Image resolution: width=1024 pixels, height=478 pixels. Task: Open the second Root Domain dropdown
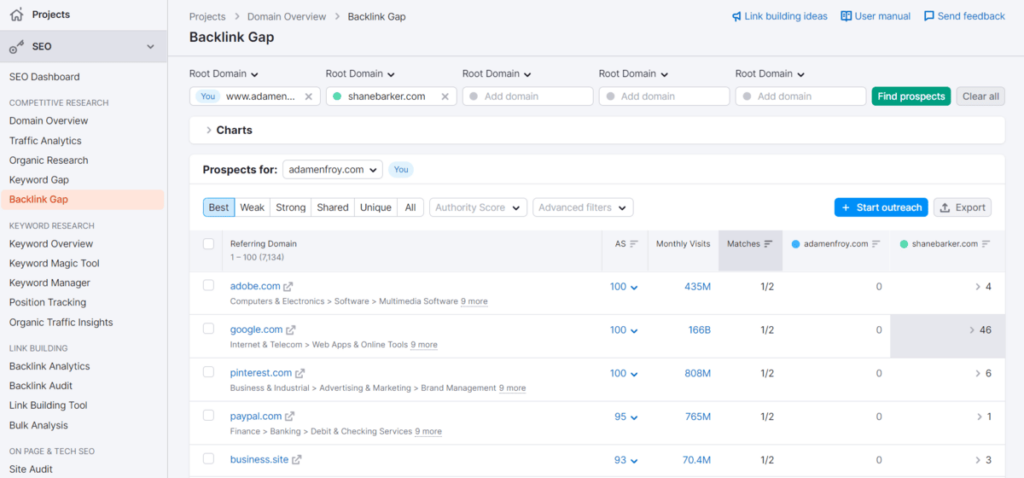tap(360, 74)
